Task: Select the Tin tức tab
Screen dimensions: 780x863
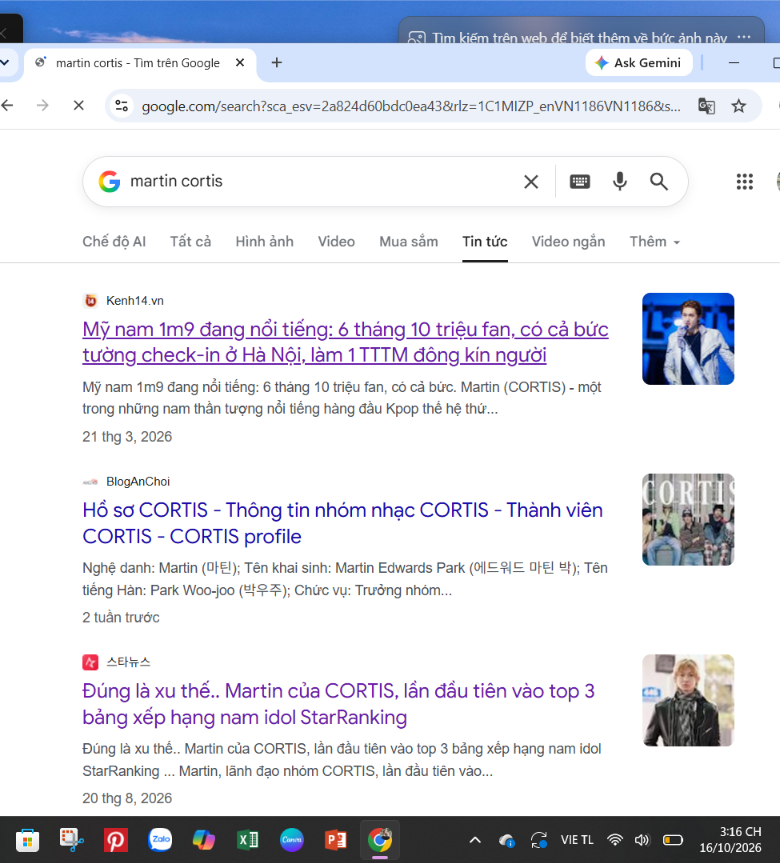Action: 485,242
